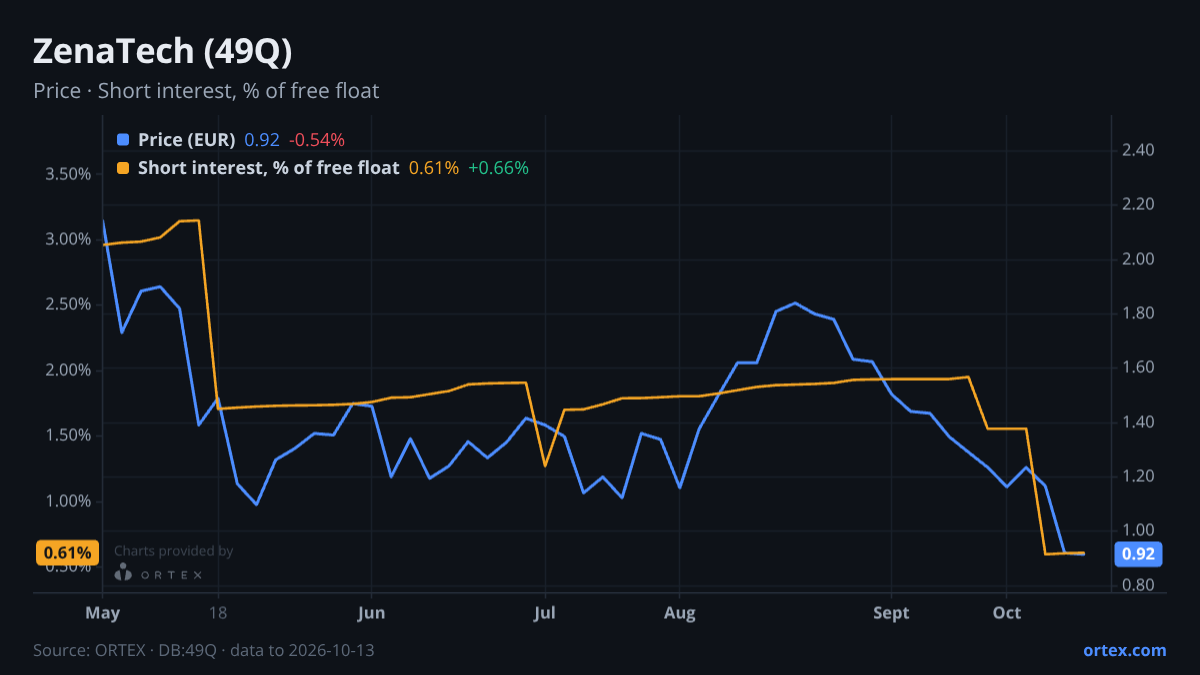
Task: Click the 1.60 right axis label
Action: click(x=1138, y=368)
